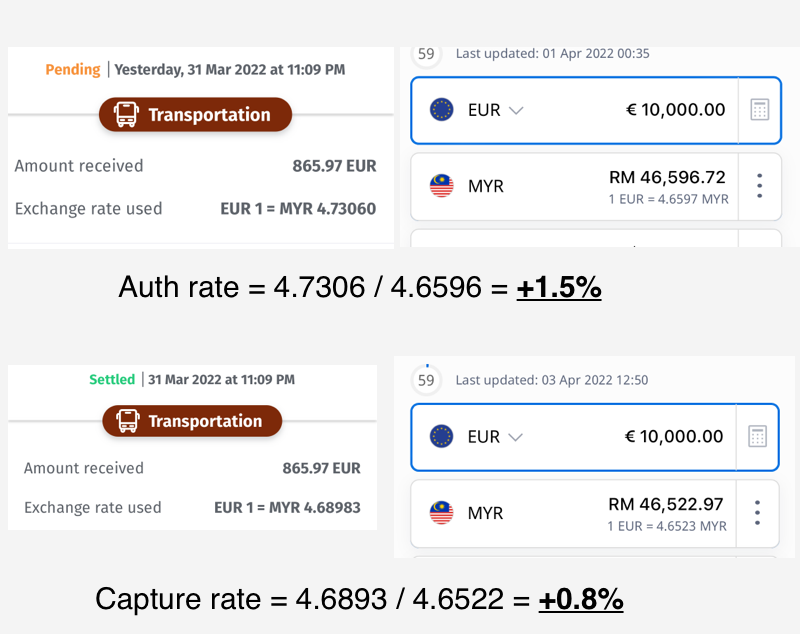The width and height of the screenshot is (800, 634).
Task: Click Malaysia flag in top converter
Action: (441, 186)
